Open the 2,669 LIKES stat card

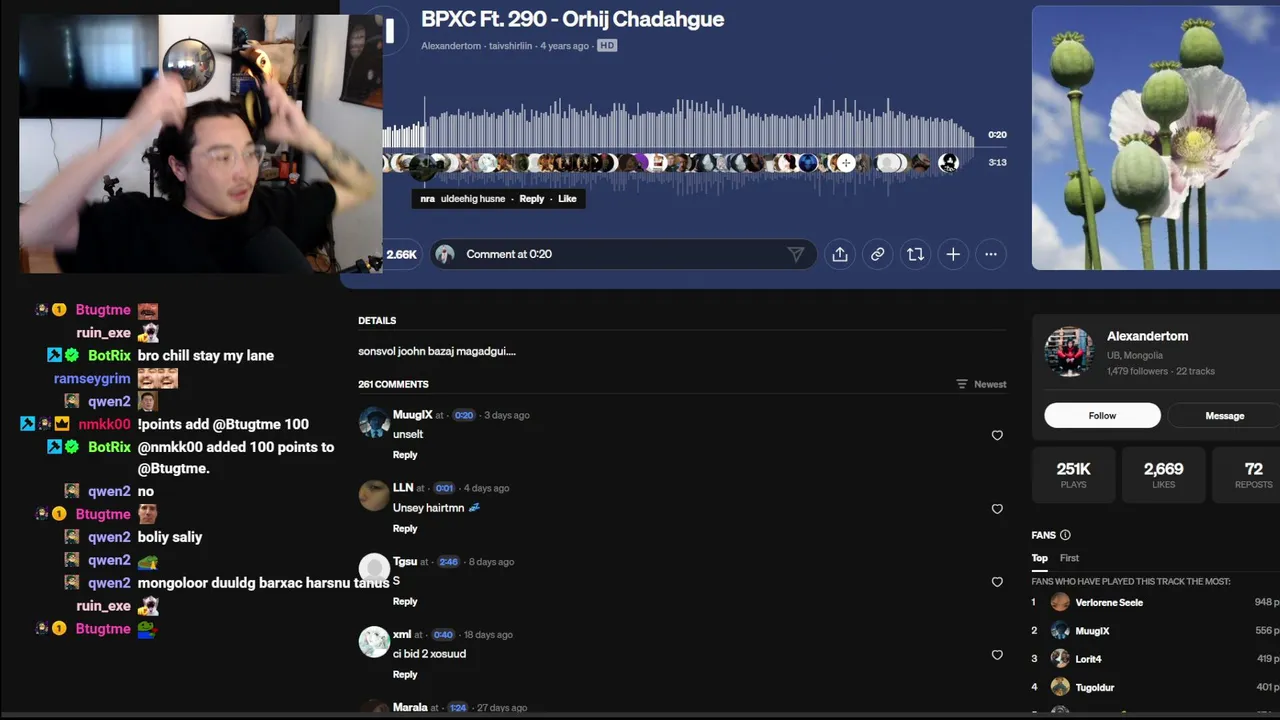(1163, 474)
